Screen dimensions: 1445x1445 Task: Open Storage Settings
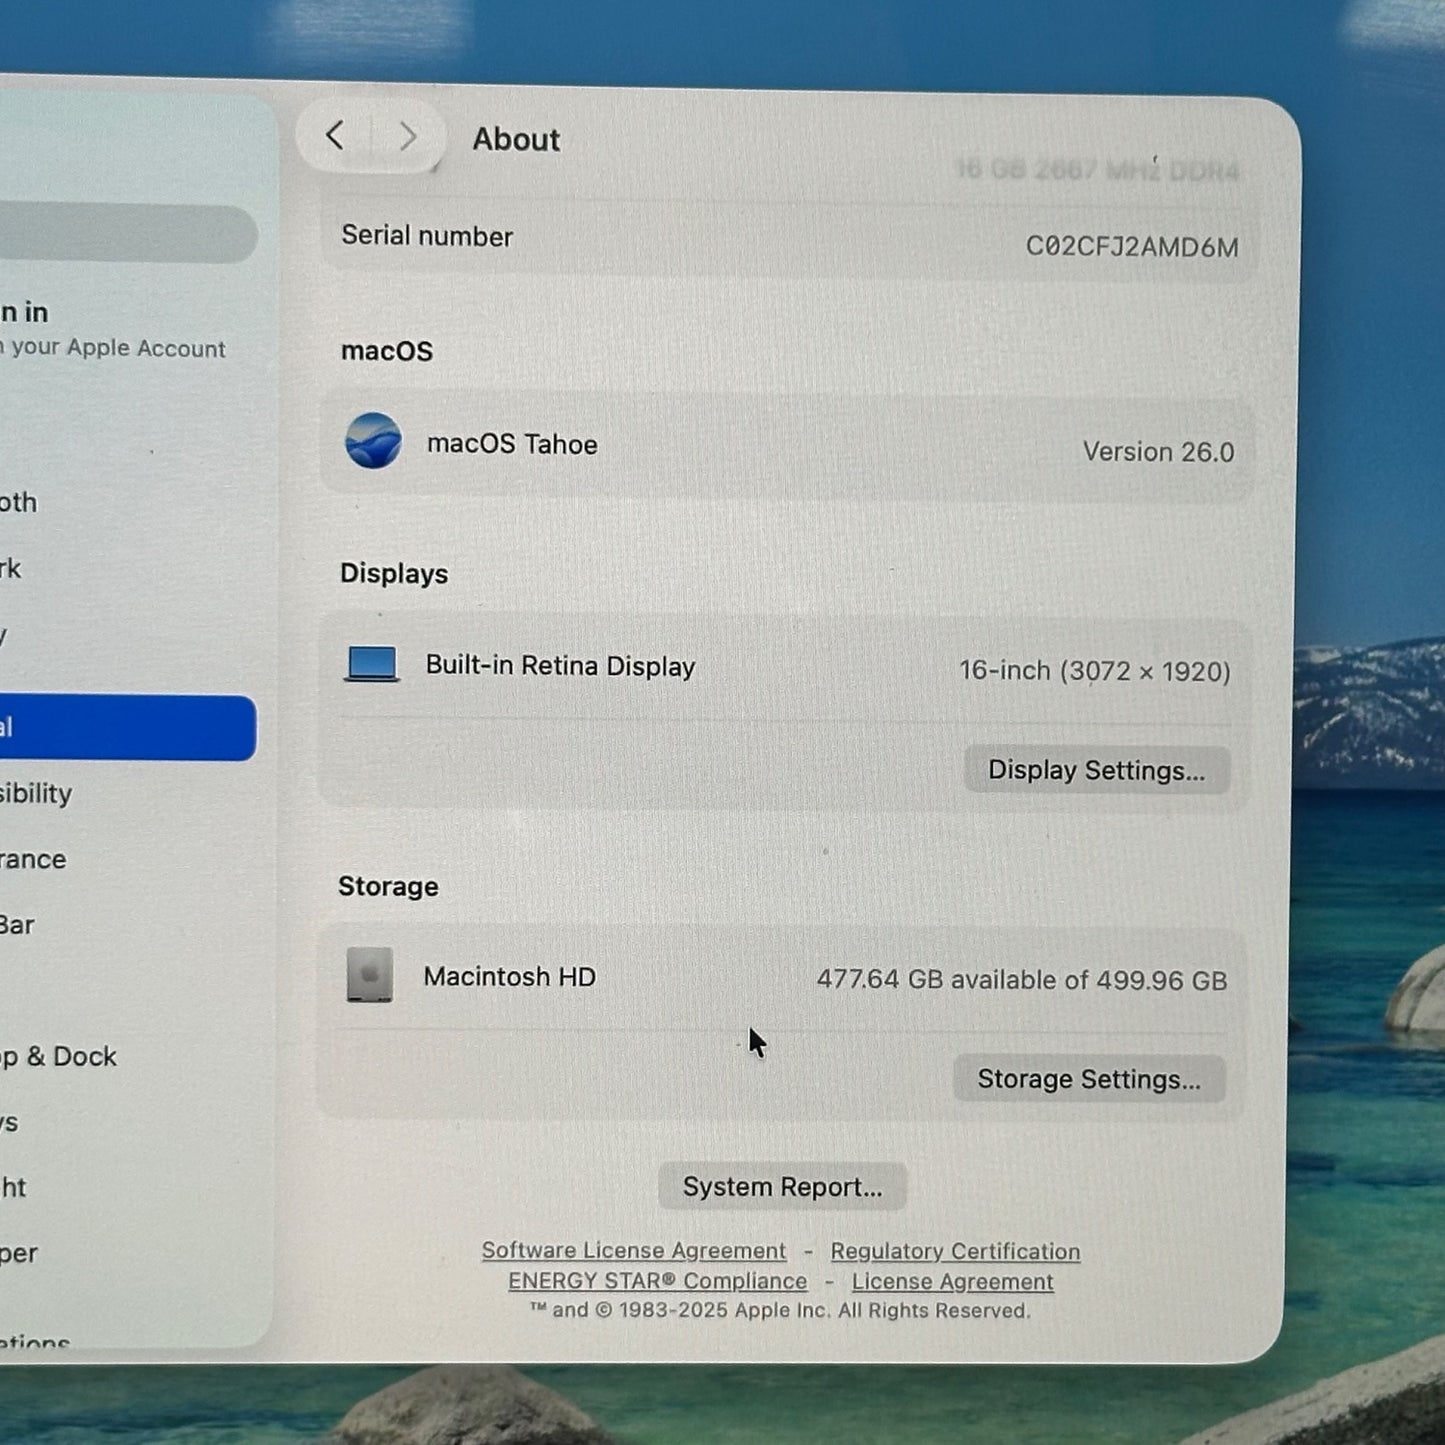coord(1089,1079)
